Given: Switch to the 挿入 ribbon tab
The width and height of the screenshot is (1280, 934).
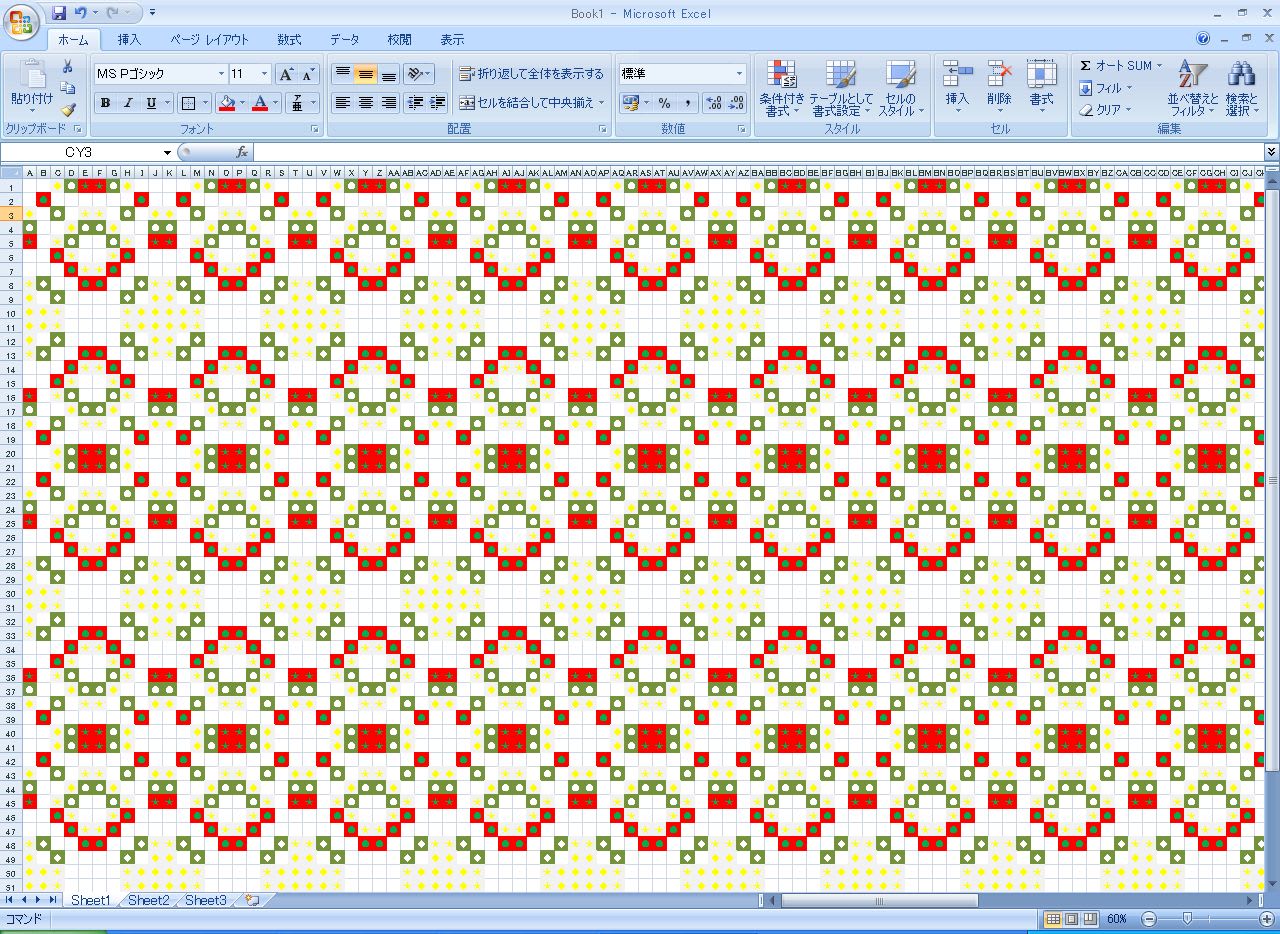Looking at the screenshot, I should click(x=129, y=40).
